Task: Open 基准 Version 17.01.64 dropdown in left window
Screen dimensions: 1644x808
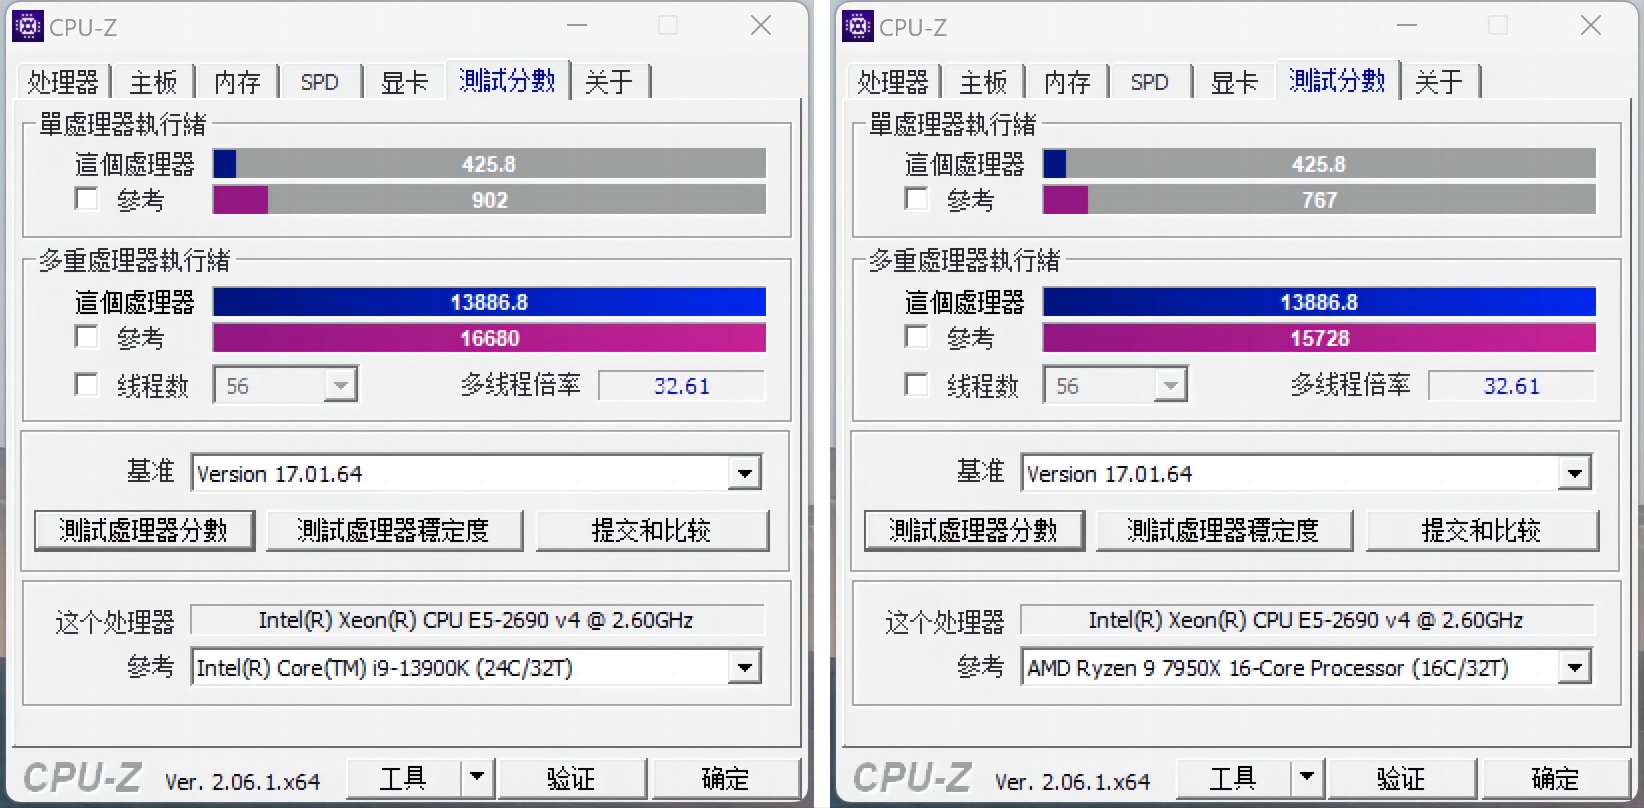Action: point(744,473)
